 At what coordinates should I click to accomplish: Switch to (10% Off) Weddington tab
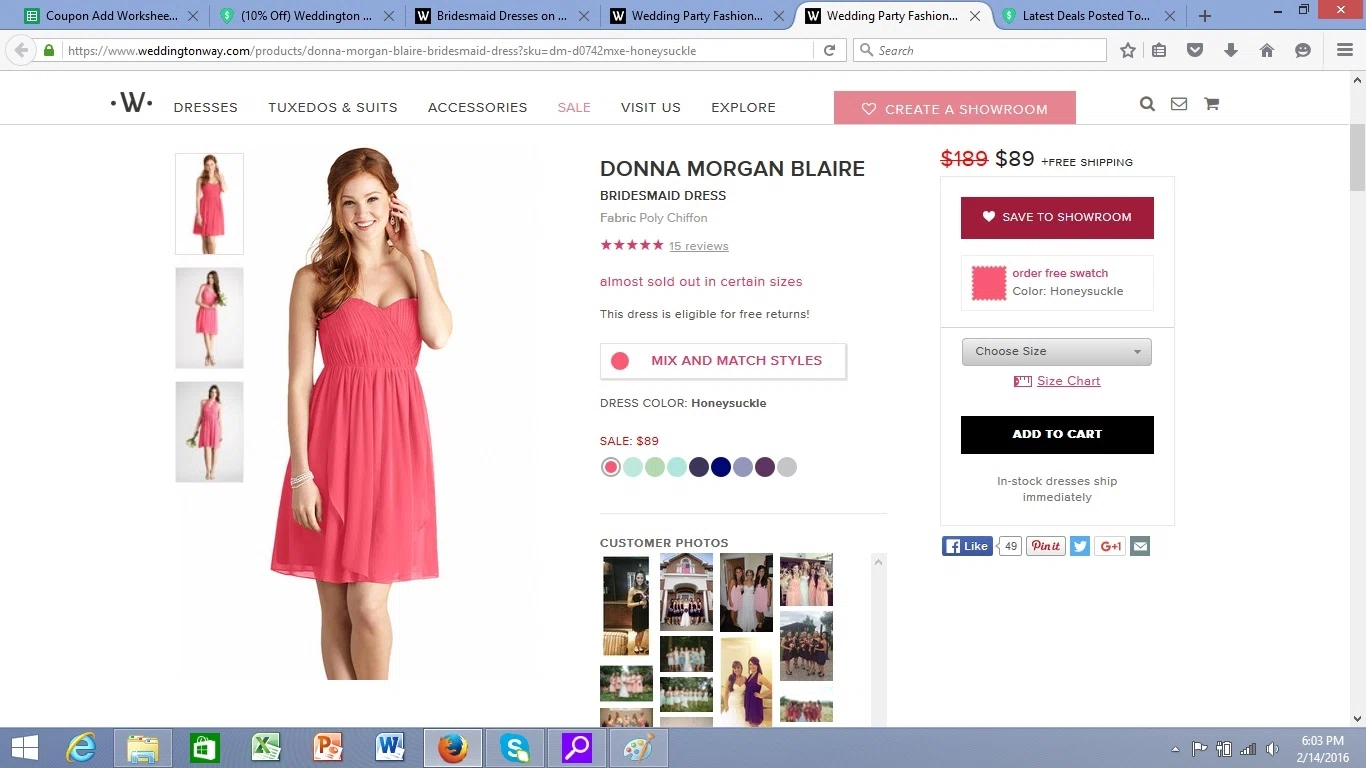304,16
